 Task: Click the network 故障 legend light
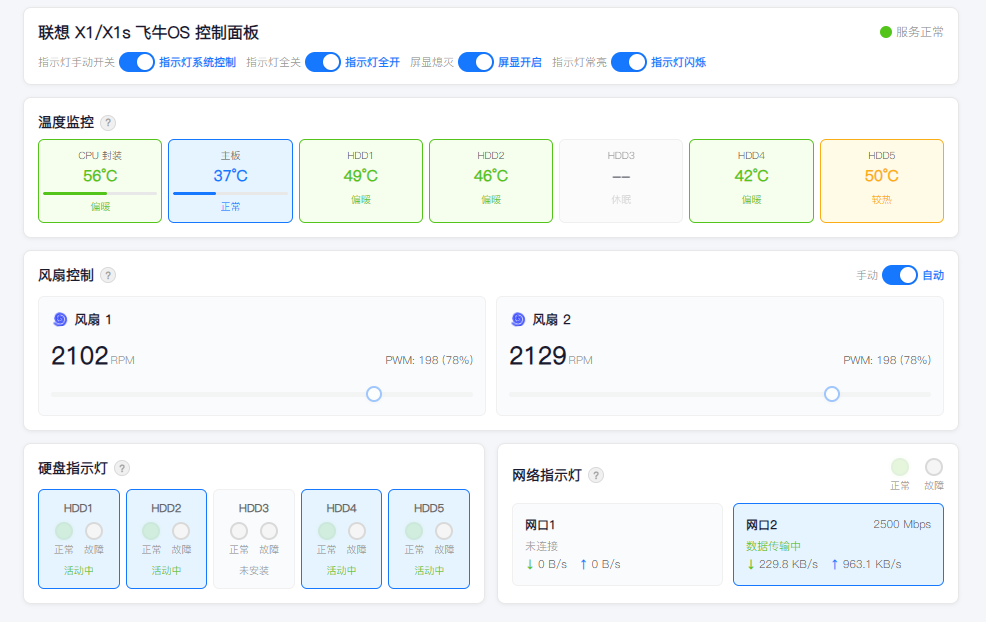coord(934,467)
